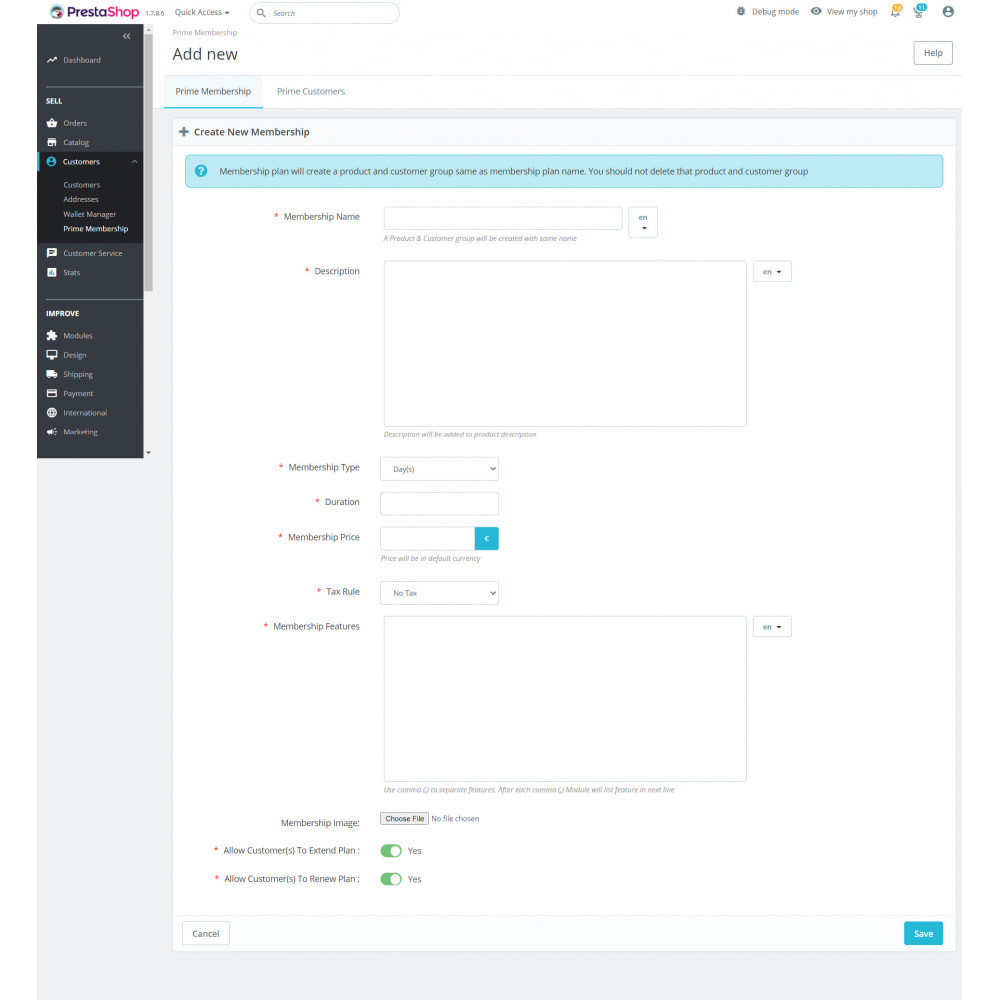Open Customers submenu item
1000x1000 pixels.
pos(82,185)
